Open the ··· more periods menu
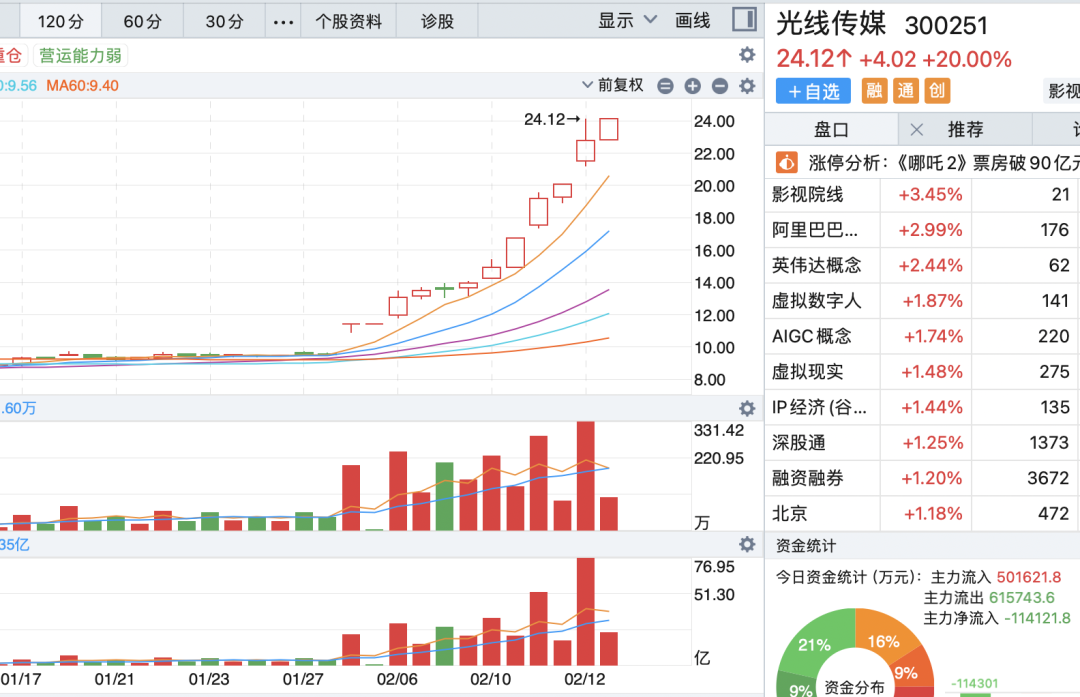 pos(283,22)
